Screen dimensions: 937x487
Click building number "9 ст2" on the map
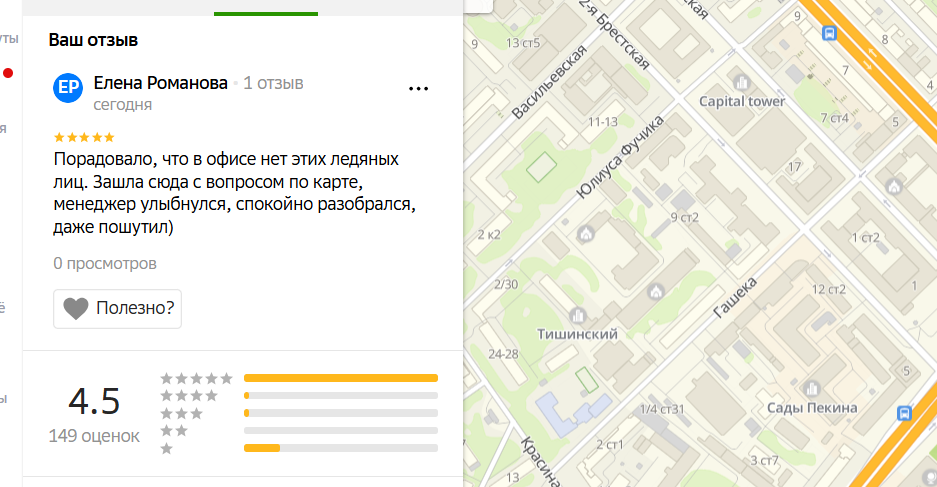[x=684, y=218]
